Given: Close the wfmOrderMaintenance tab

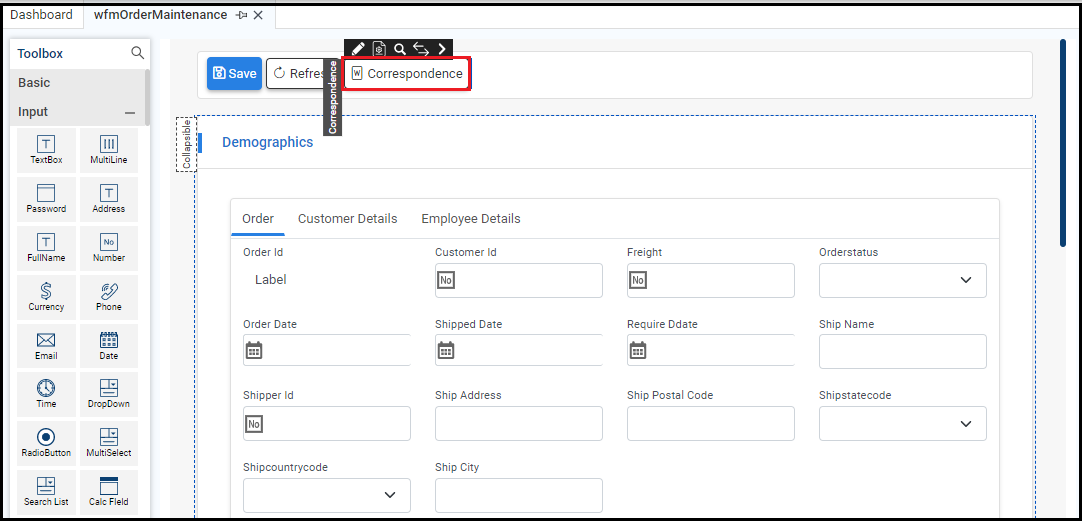Looking at the screenshot, I should tap(258, 15).
